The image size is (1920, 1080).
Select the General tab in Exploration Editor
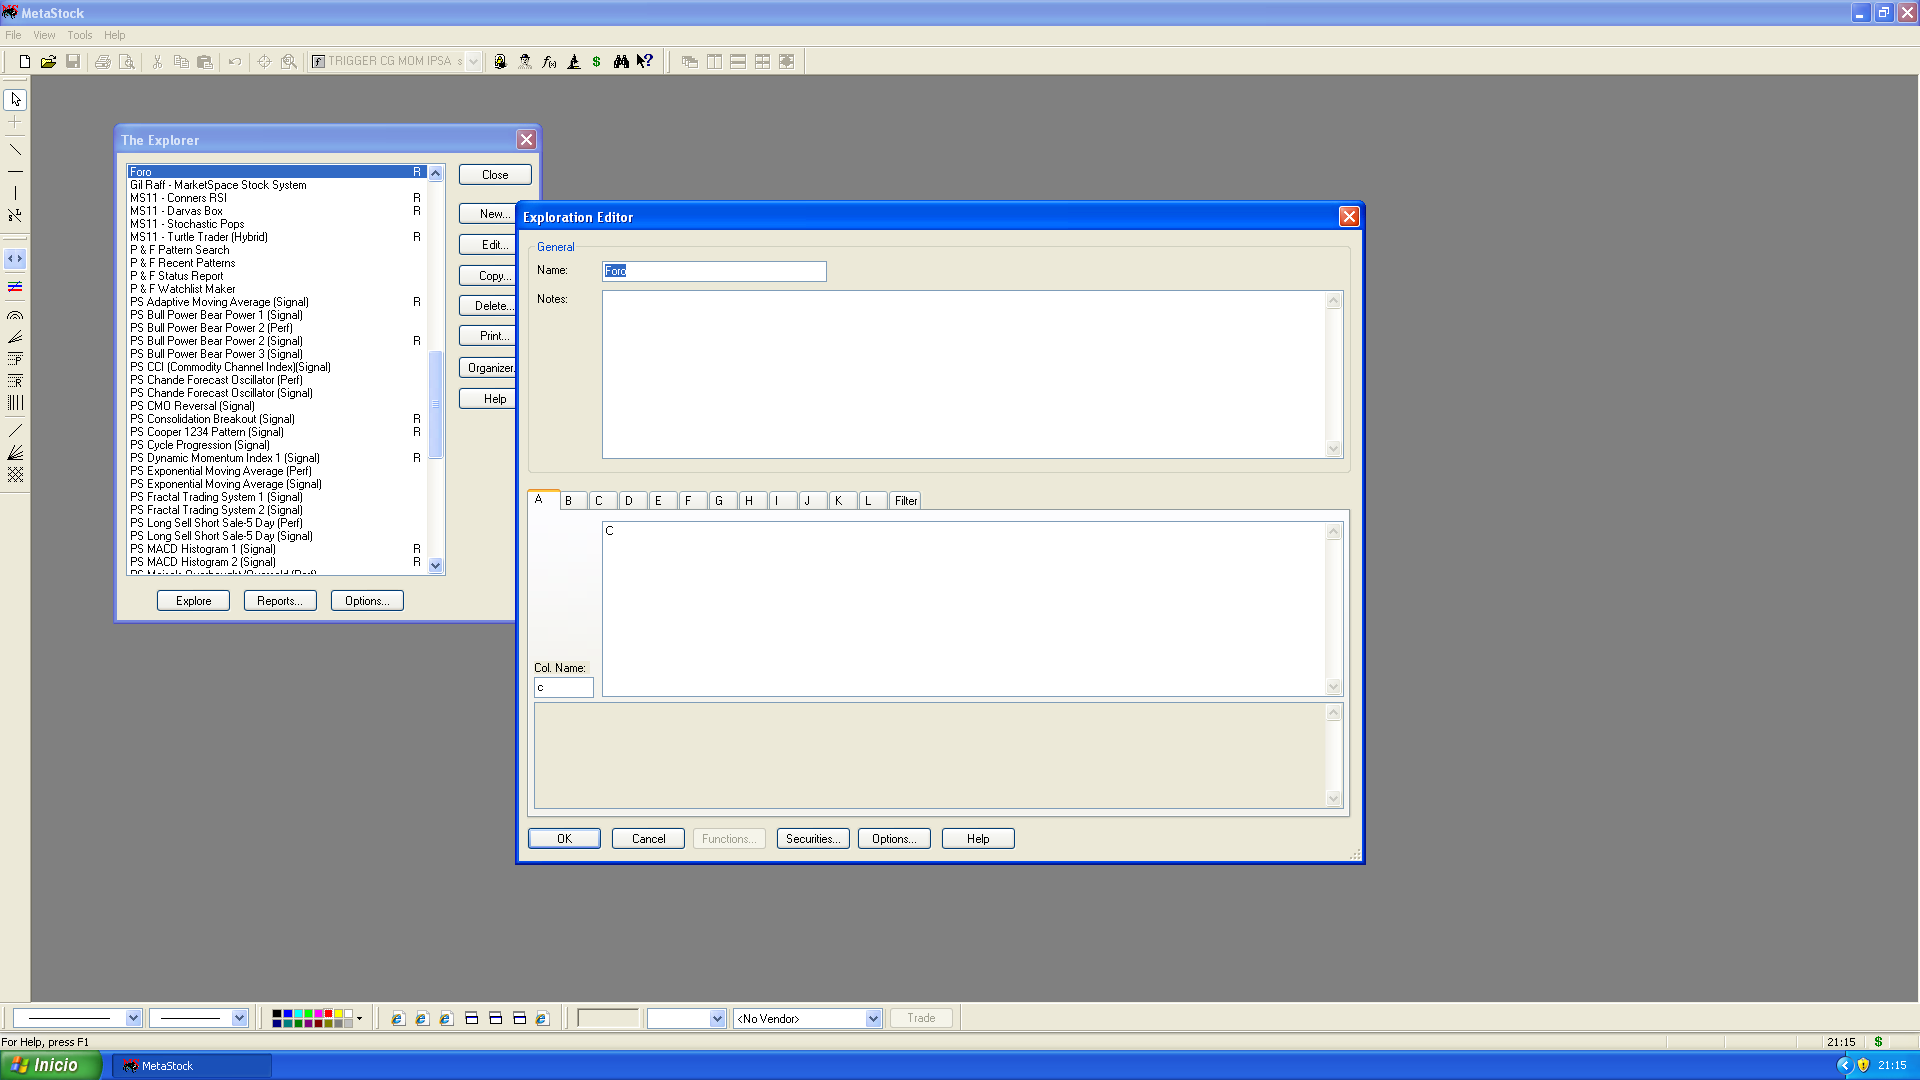[554, 247]
